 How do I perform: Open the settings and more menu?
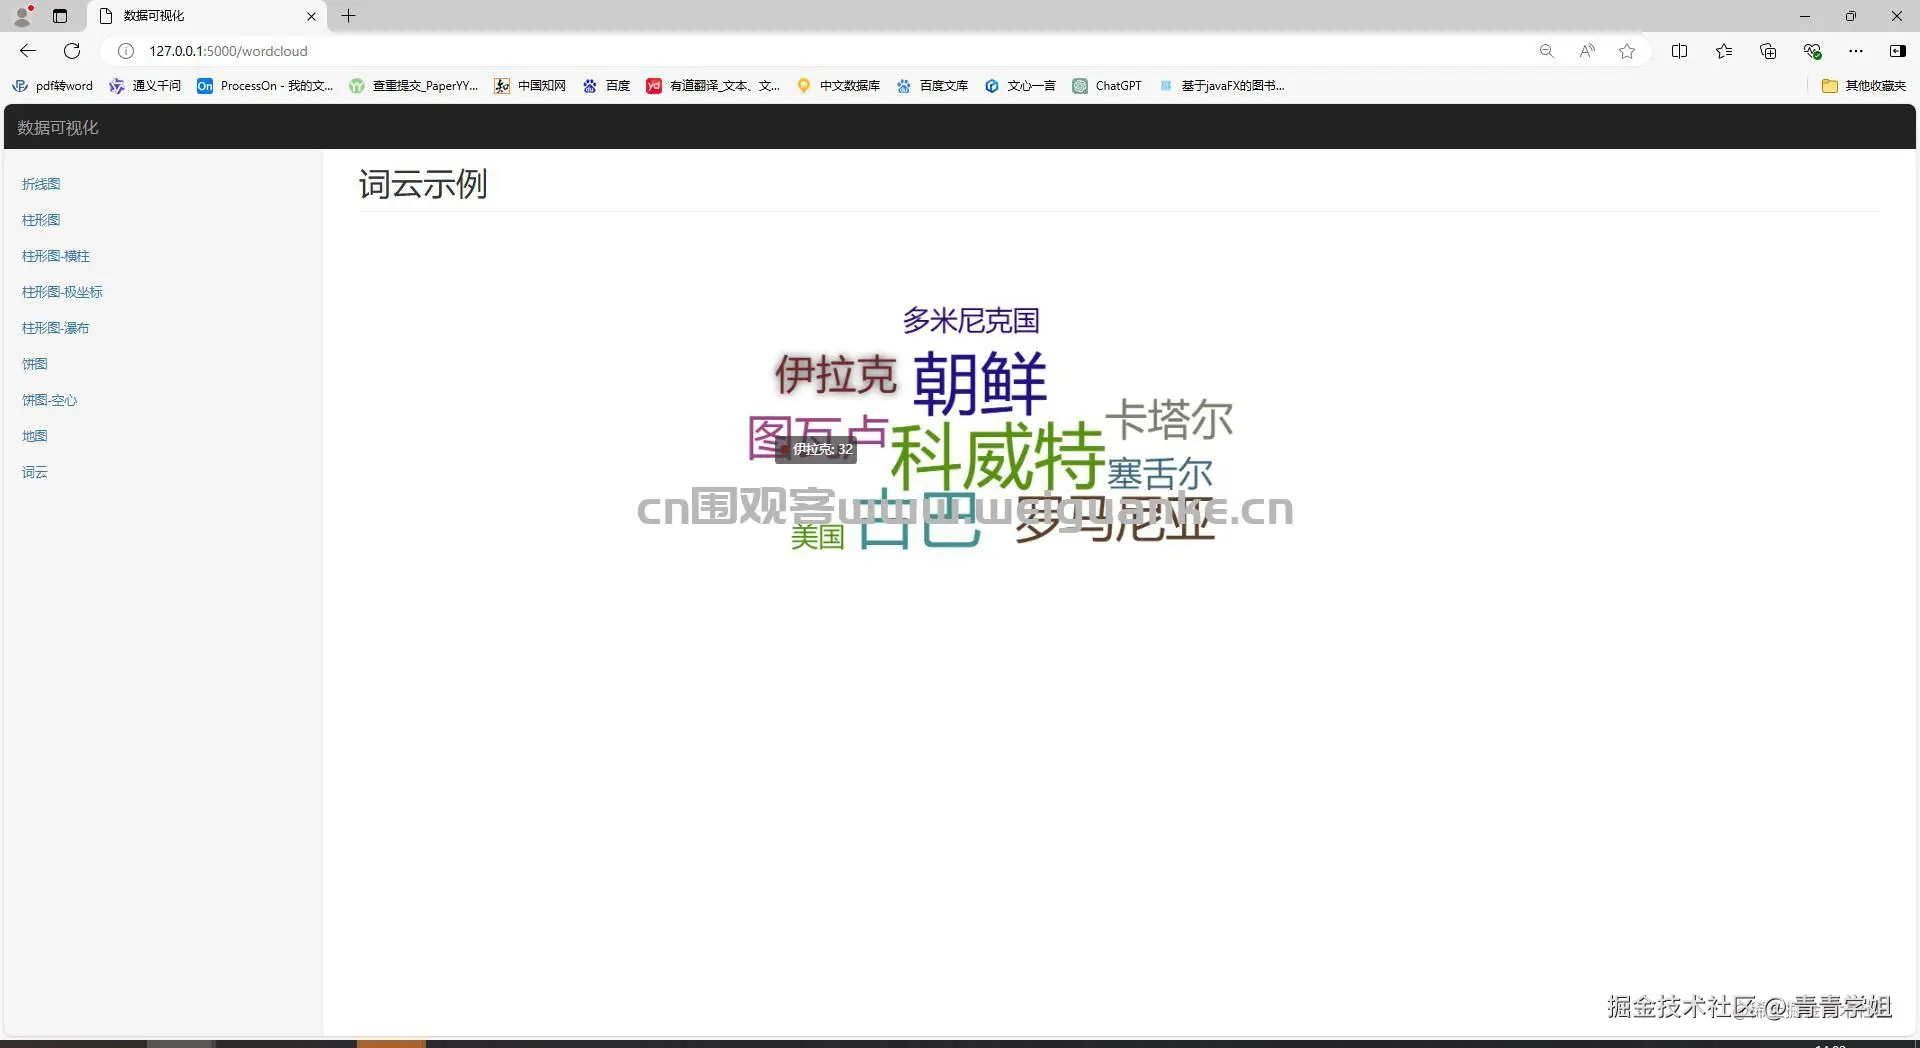1856,51
